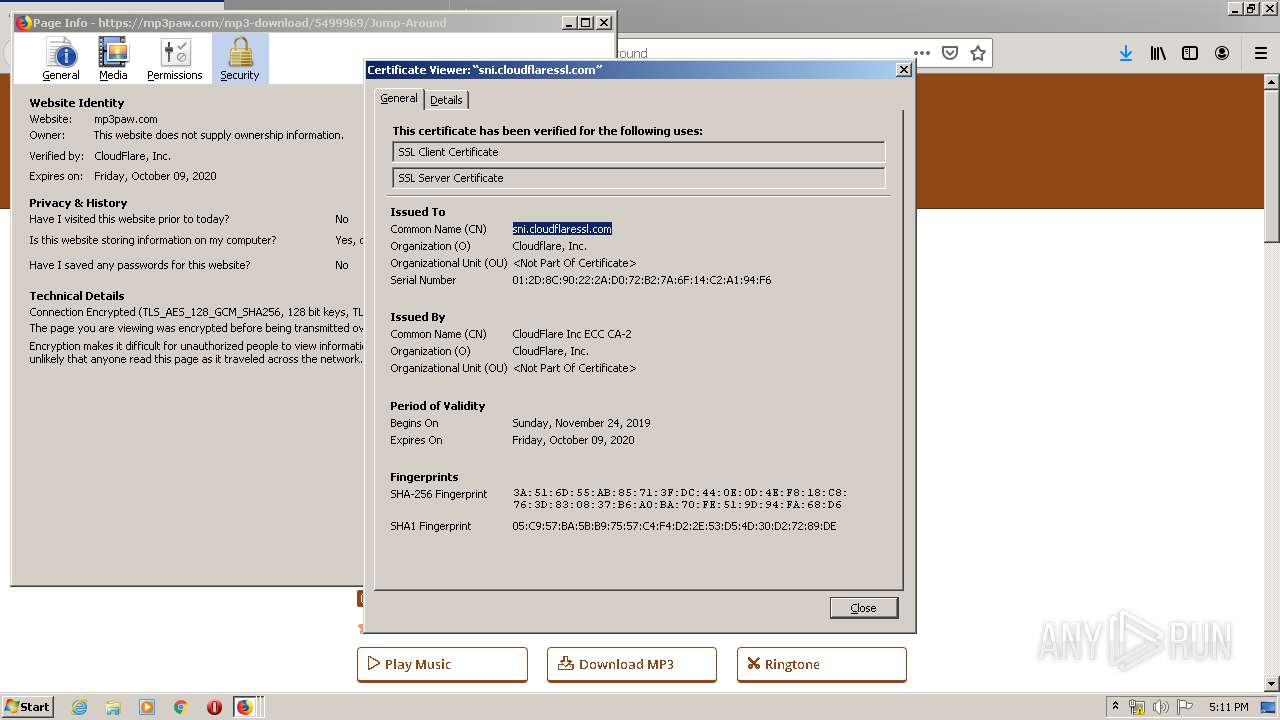
Task: Click the certificate serial number value
Action: [x=642, y=280]
